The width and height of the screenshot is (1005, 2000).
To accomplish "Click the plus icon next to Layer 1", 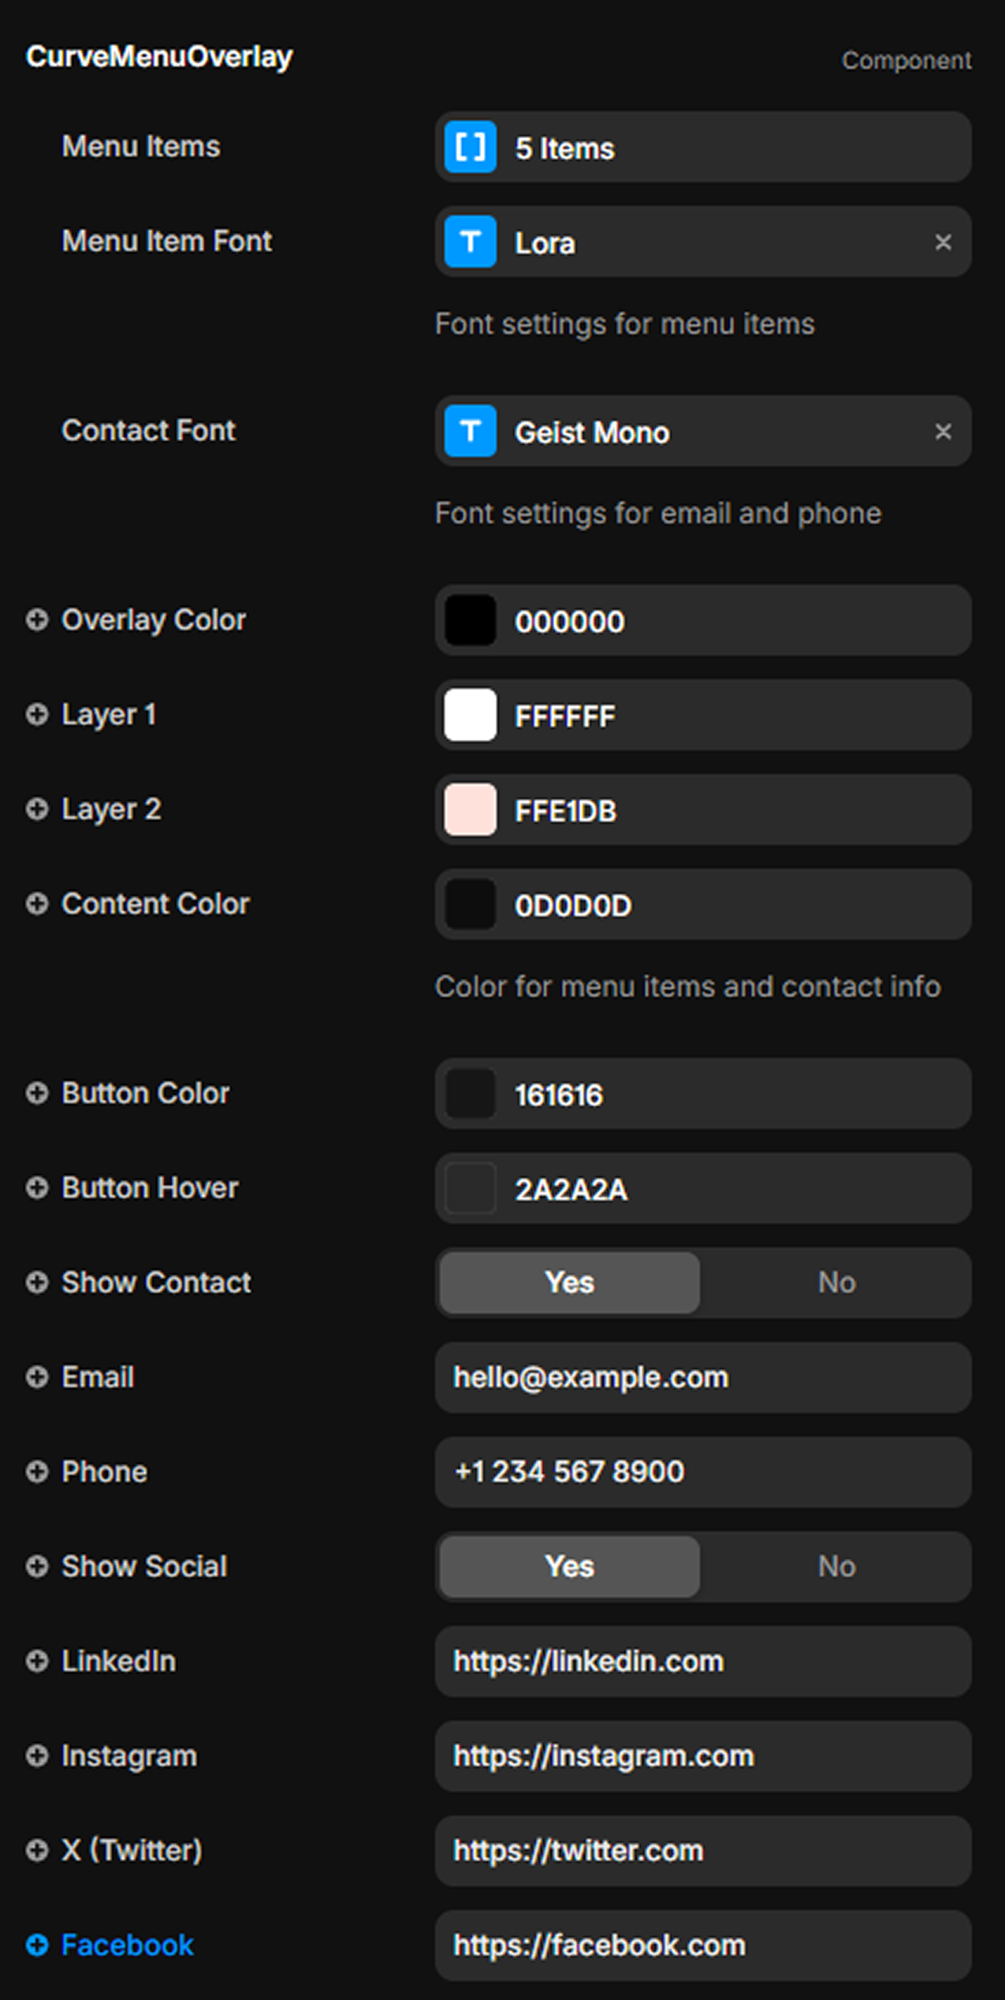I will [x=37, y=715].
